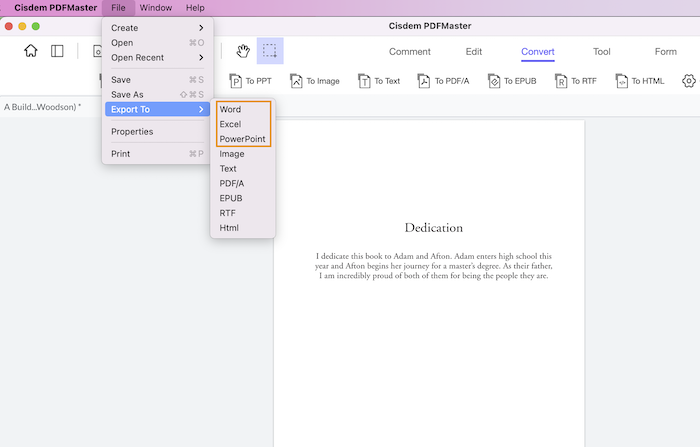Convert document with To Image
Image resolution: width=700 pixels, height=447 pixels.
[x=315, y=81]
